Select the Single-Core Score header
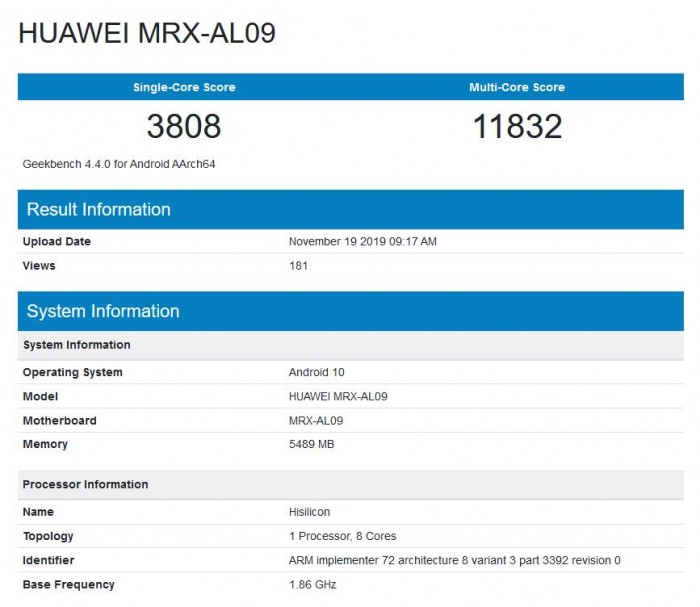 click(x=184, y=87)
